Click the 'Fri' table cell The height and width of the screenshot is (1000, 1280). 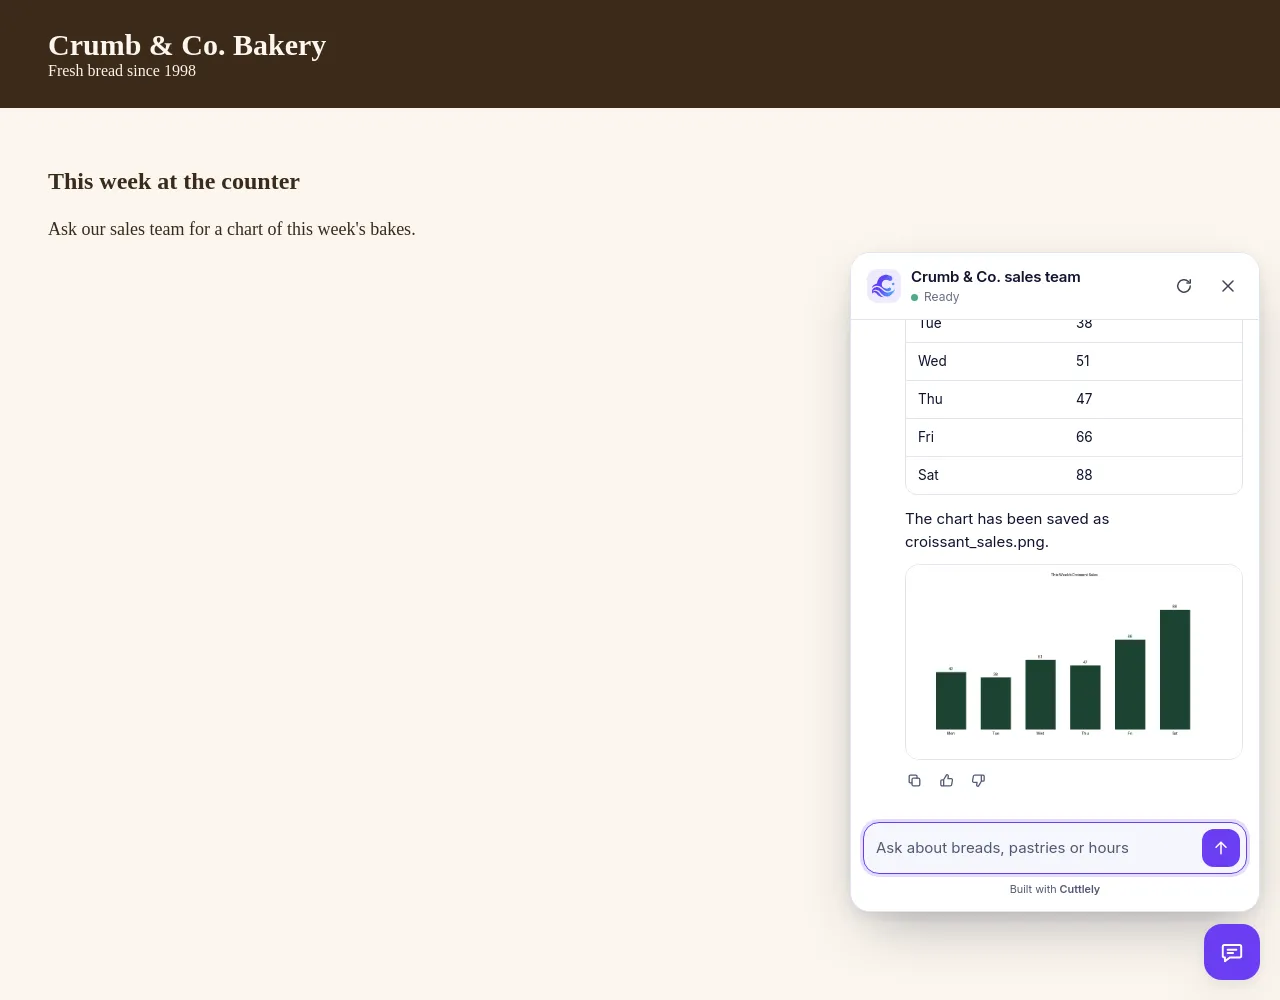985,437
